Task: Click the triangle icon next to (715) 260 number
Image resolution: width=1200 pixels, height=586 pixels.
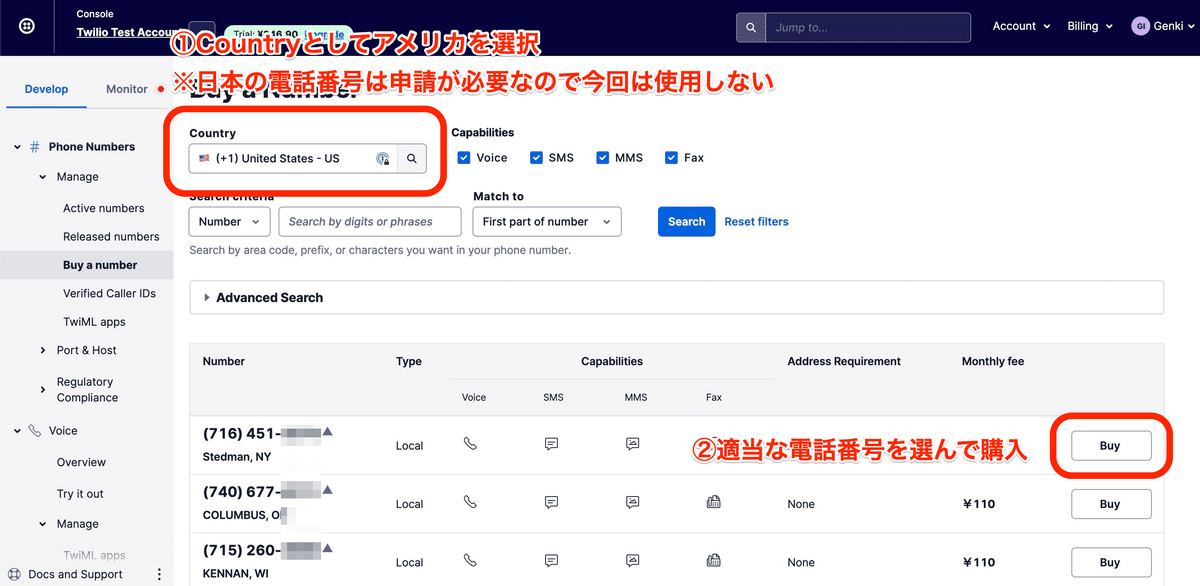Action: click(x=327, y=549)
